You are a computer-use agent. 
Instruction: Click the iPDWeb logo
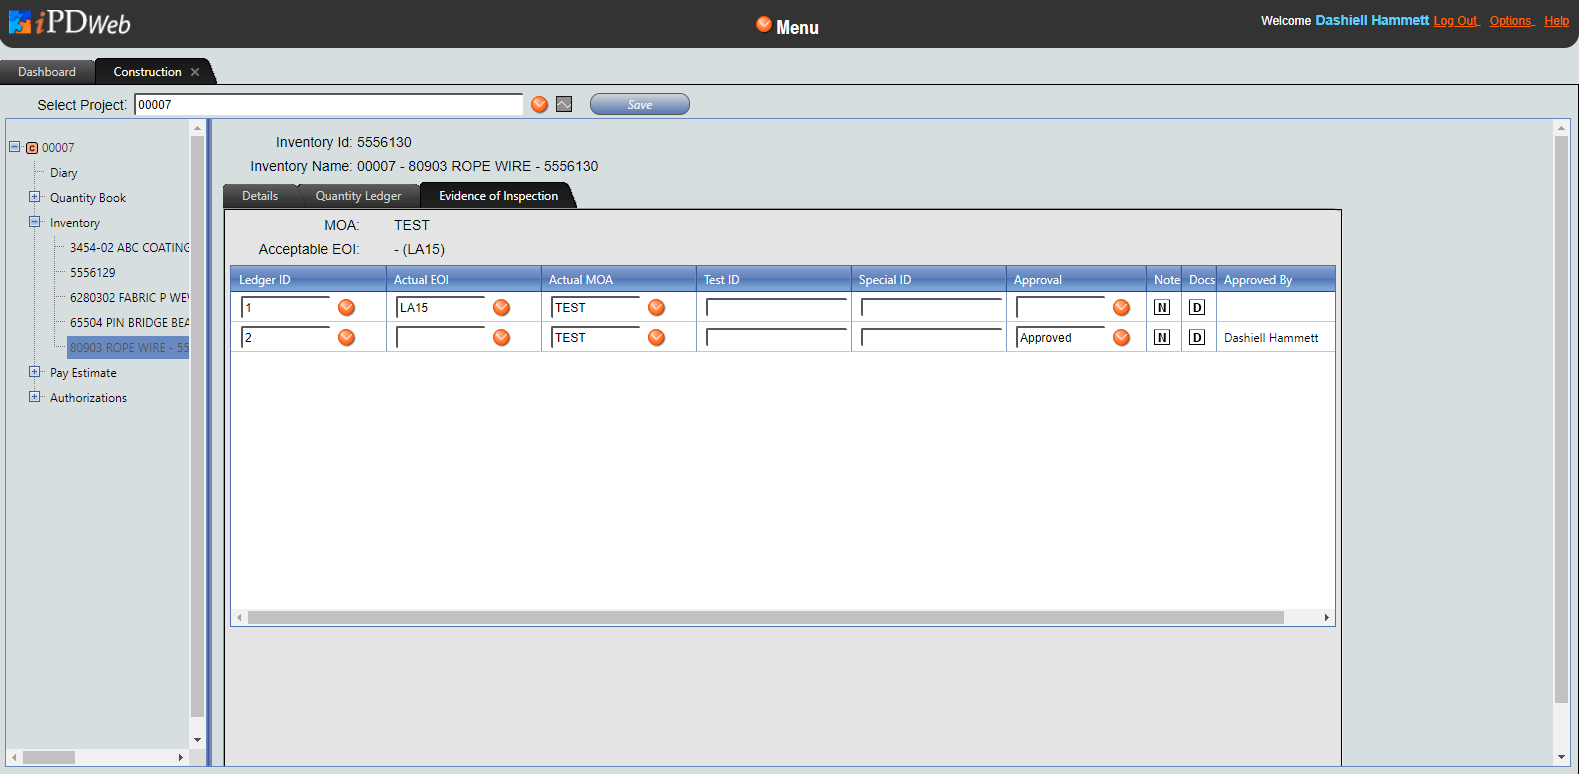[70, 23]
